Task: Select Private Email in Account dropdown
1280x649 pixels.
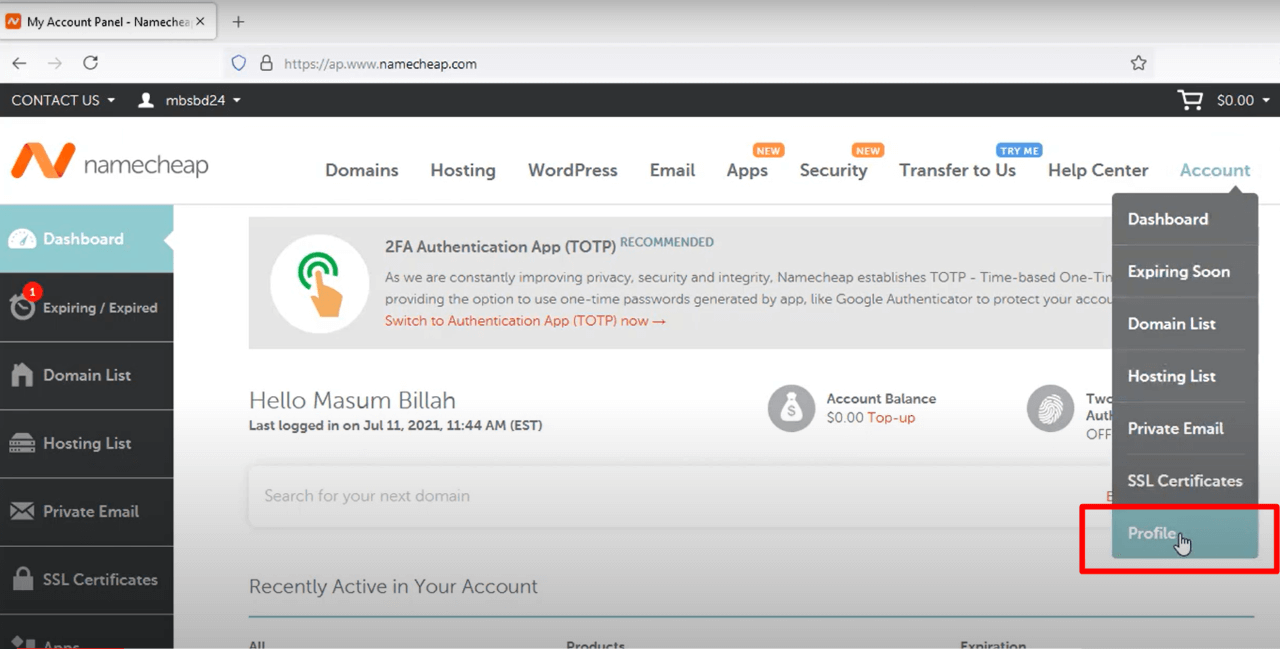Action: (x=1185, y=428)
